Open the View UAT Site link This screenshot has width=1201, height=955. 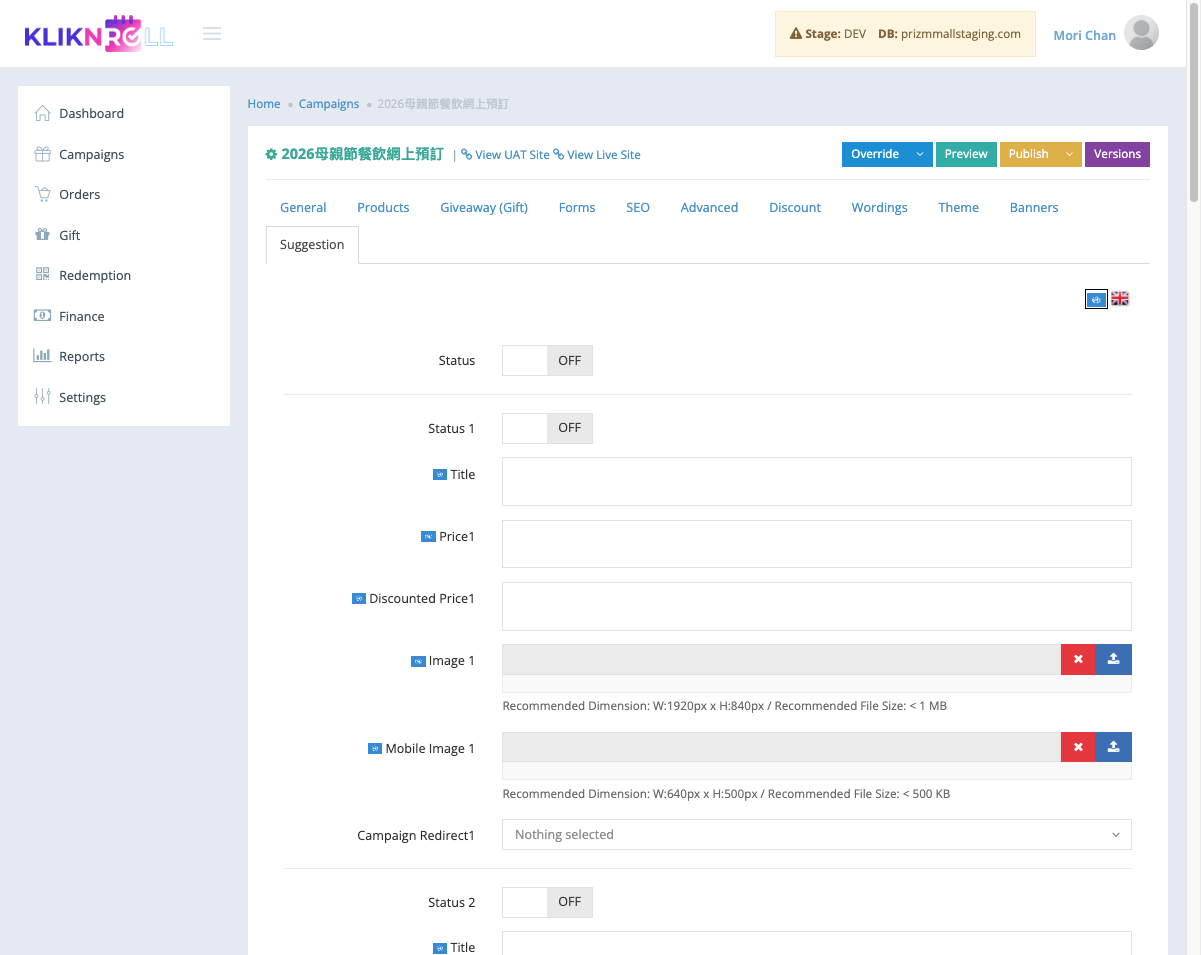pyautogui.click(x=512, y=155)
